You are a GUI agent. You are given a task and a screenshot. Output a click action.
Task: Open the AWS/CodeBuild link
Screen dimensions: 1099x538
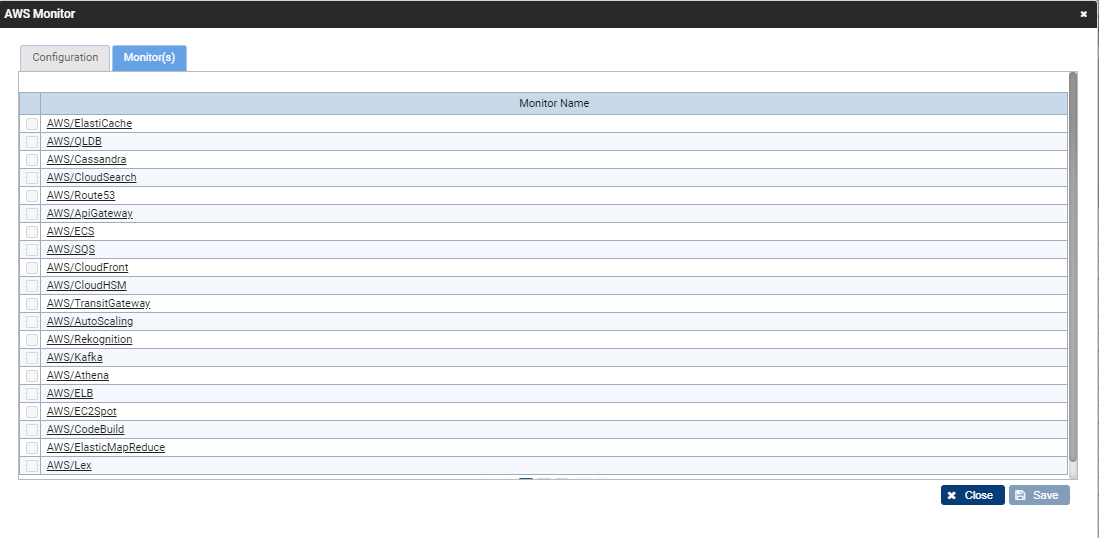coord(86,429)
